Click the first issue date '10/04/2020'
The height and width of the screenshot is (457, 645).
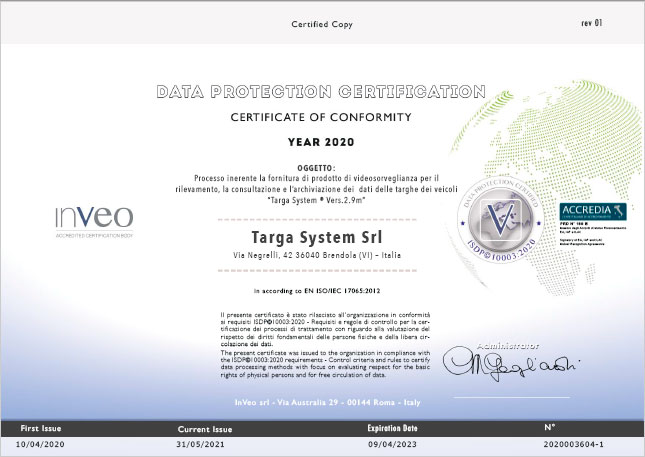(40, 444)
